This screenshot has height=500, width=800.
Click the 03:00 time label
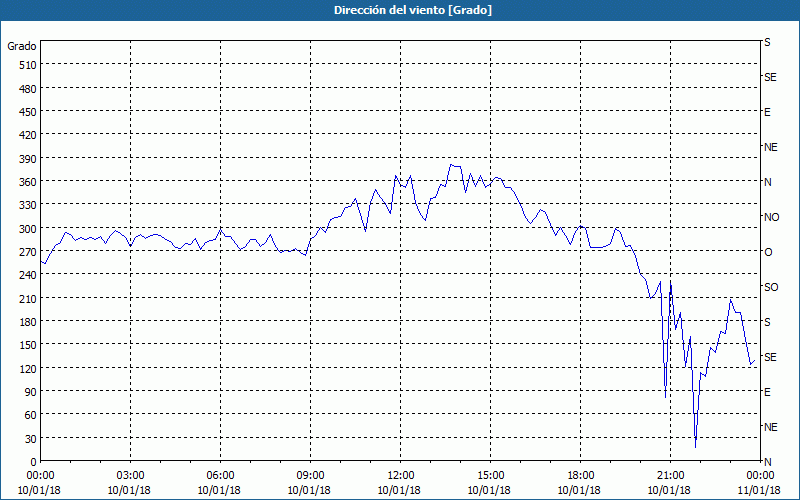130,476
